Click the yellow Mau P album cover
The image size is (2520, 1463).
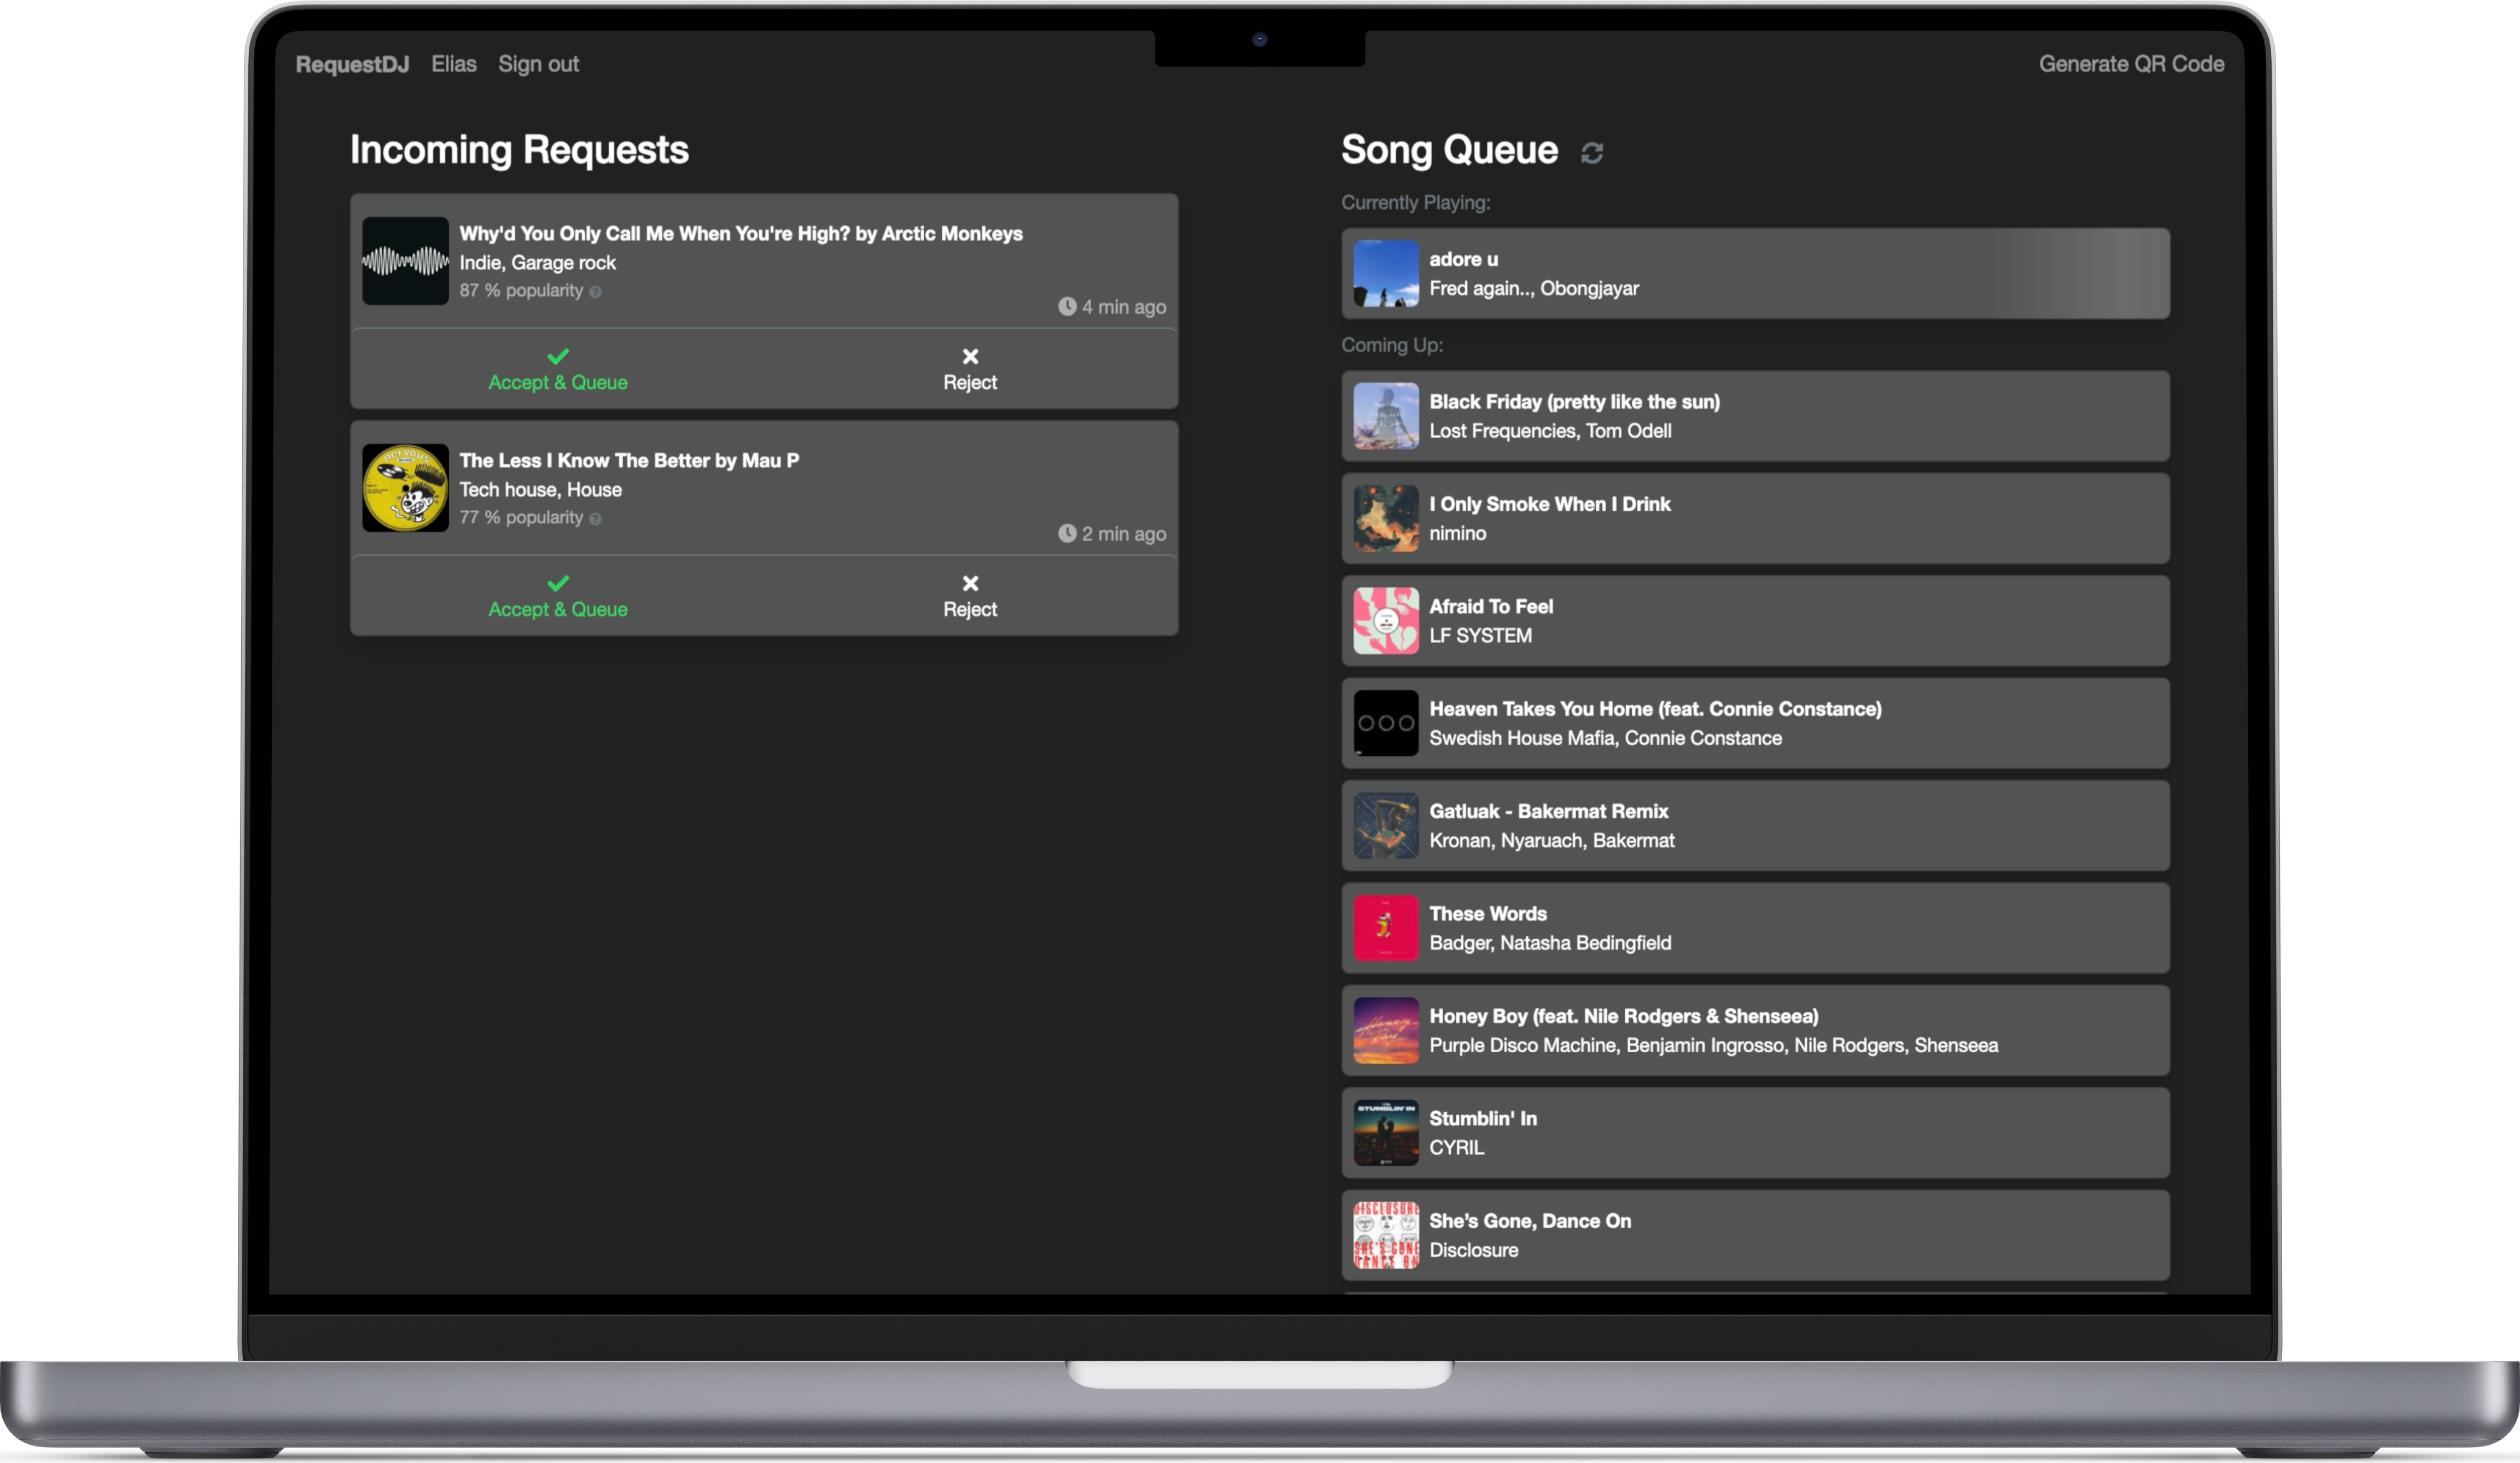(405, 488)
